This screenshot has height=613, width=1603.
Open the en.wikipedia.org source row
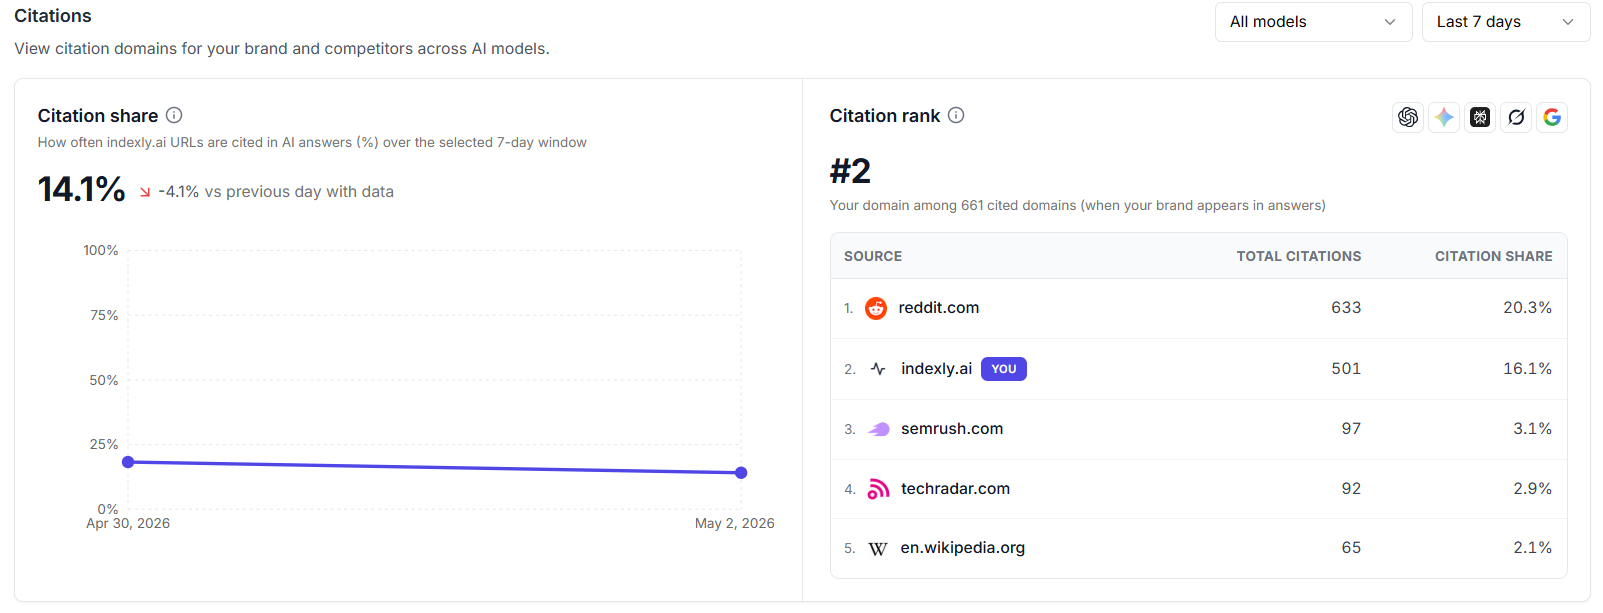(1198, 548)
